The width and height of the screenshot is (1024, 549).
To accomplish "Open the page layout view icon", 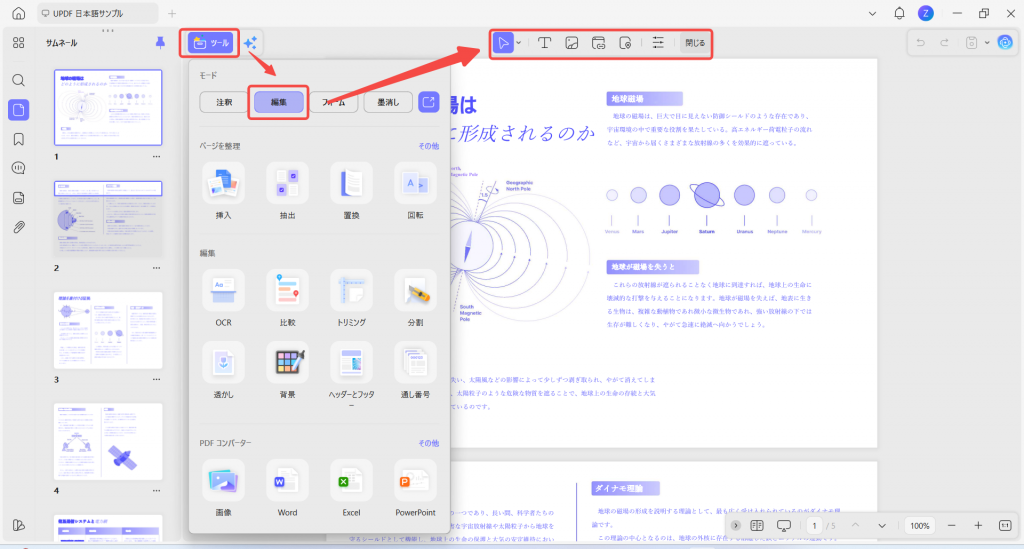I will pyautogui.click(x=757, y=526).
